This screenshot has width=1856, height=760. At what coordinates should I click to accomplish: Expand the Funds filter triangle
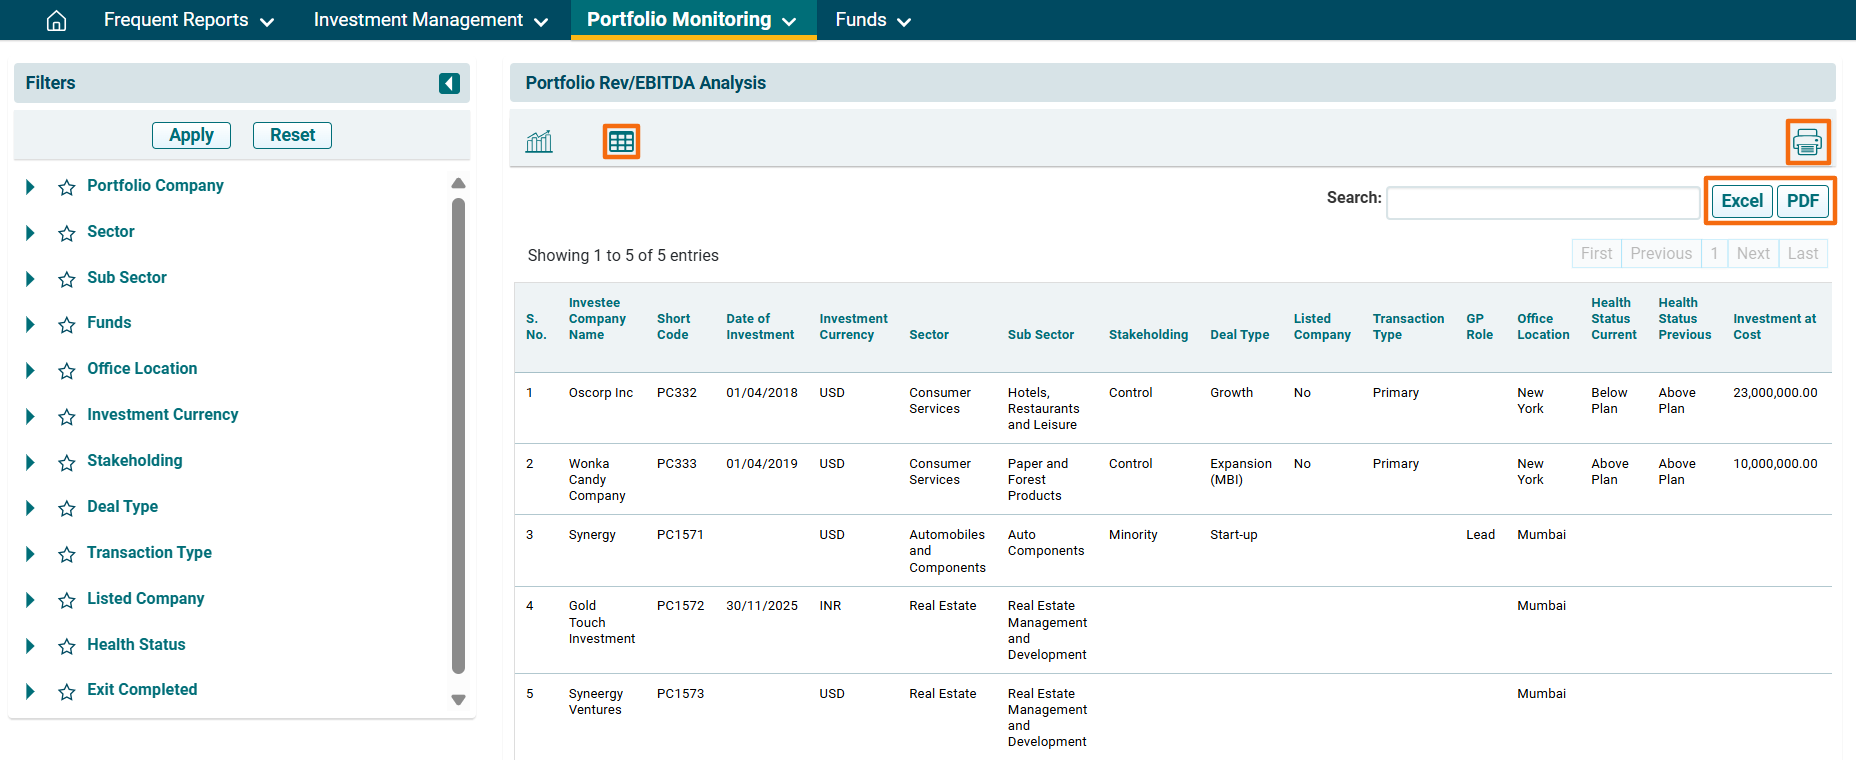click(x=30, y=324)
